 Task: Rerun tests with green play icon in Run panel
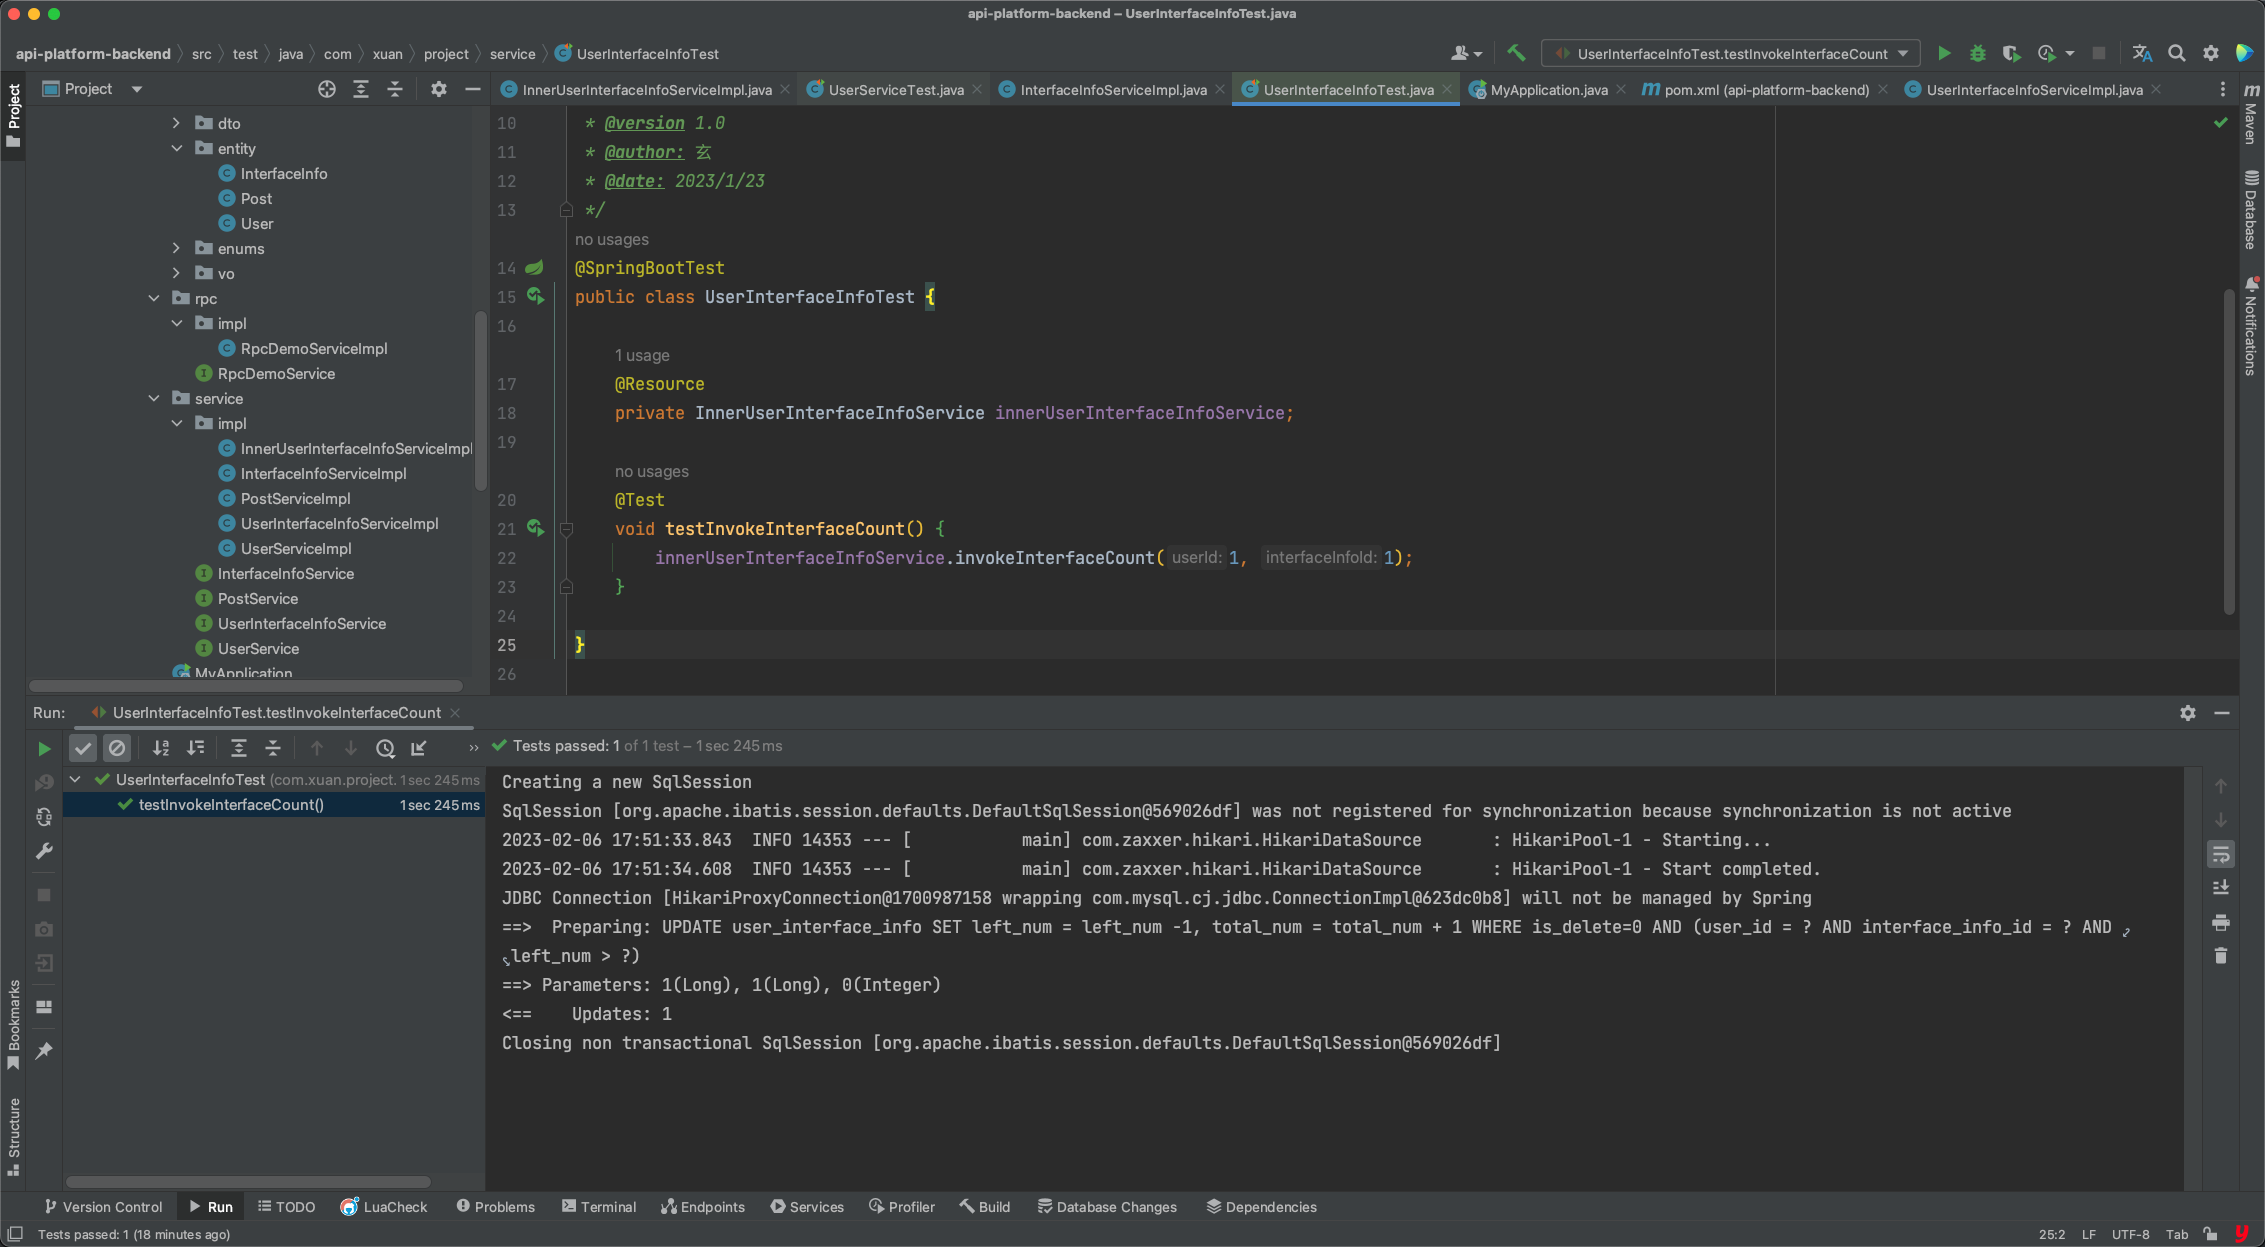44,748
